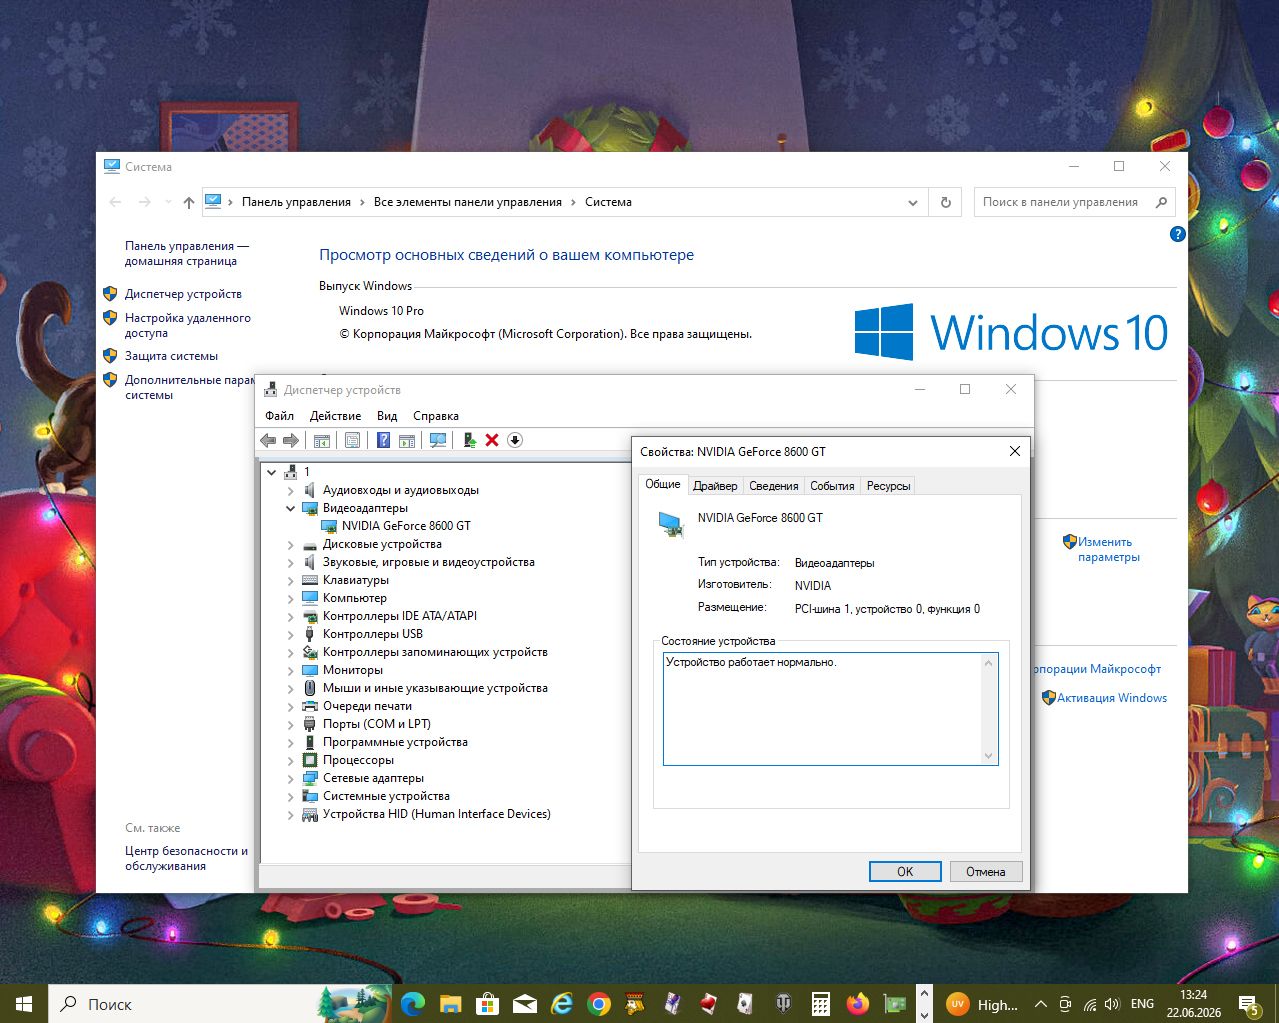The width and height of the screenshot is (1279, 1023).
Task: Switch to the Драйвер tab
Action: click(715, 486)
